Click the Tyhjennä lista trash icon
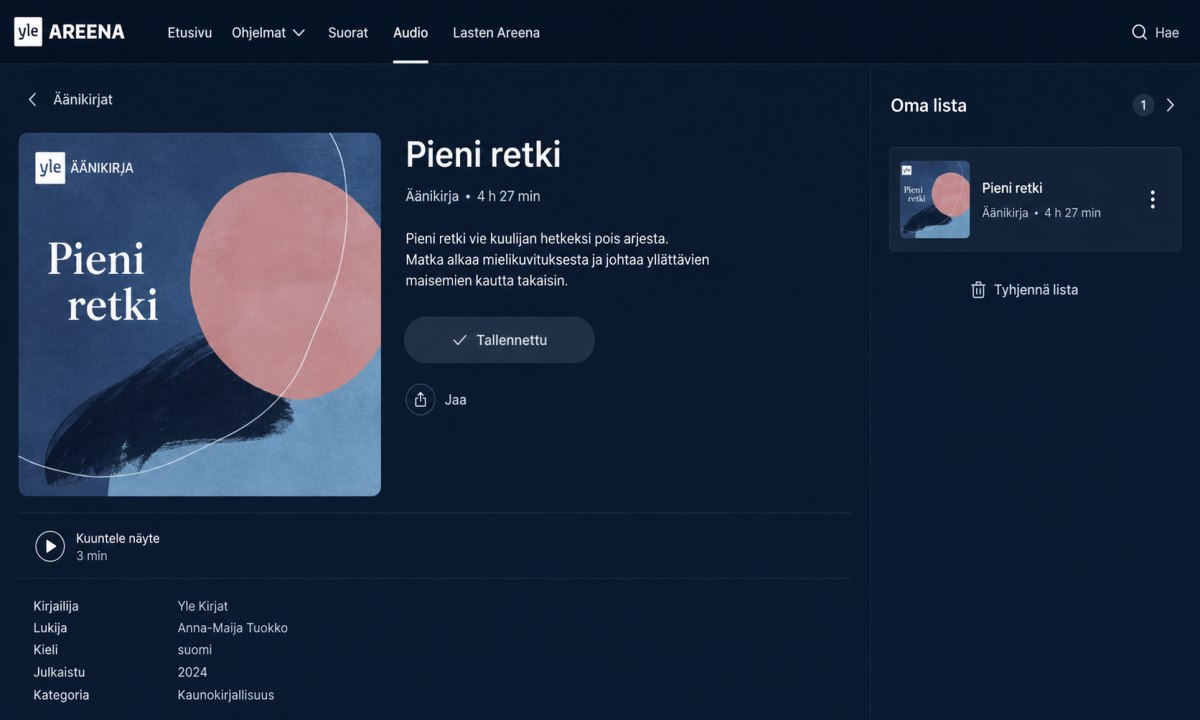 (x=978, y=290)
